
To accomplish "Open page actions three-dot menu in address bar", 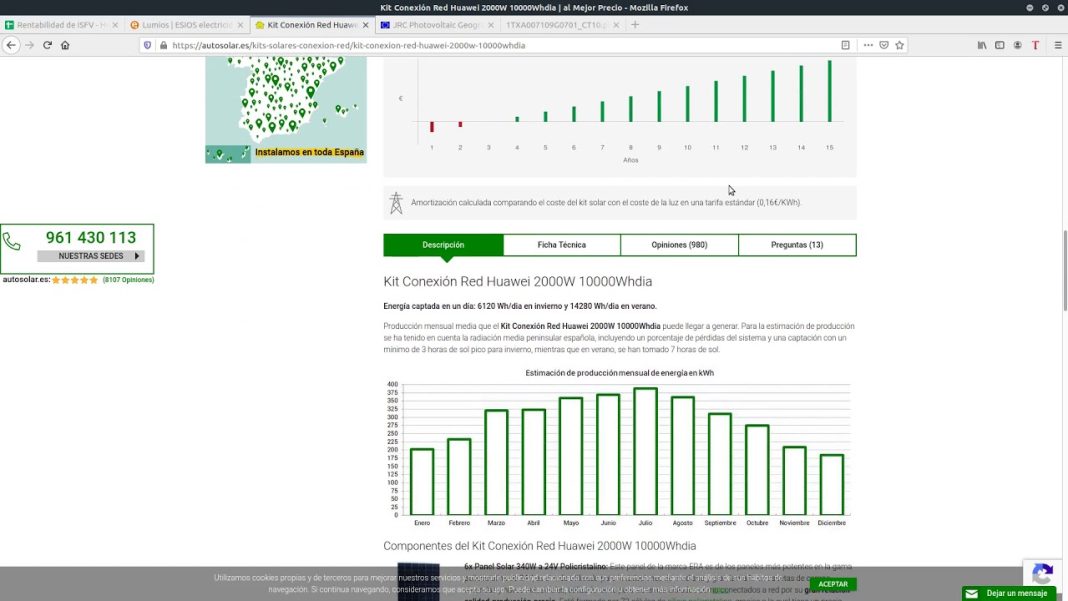I will (x=867, y=45).
